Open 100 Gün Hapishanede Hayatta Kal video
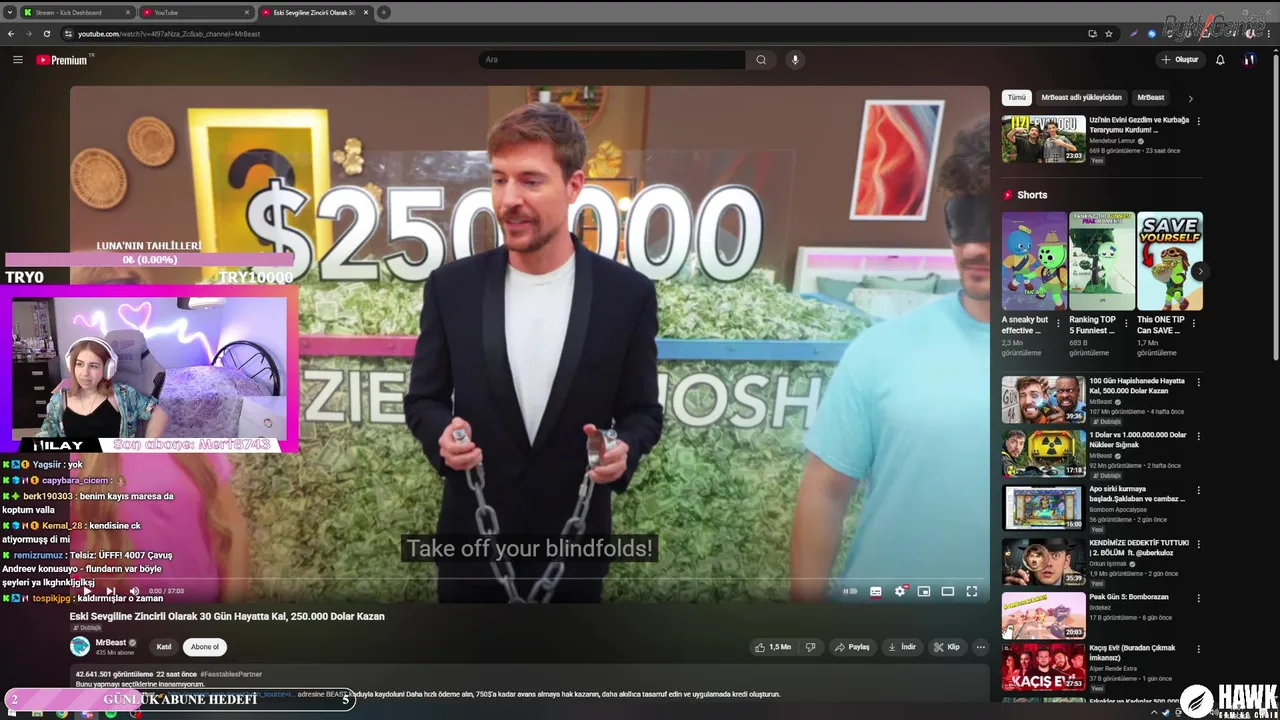1280x720 pixels. 1043,399
